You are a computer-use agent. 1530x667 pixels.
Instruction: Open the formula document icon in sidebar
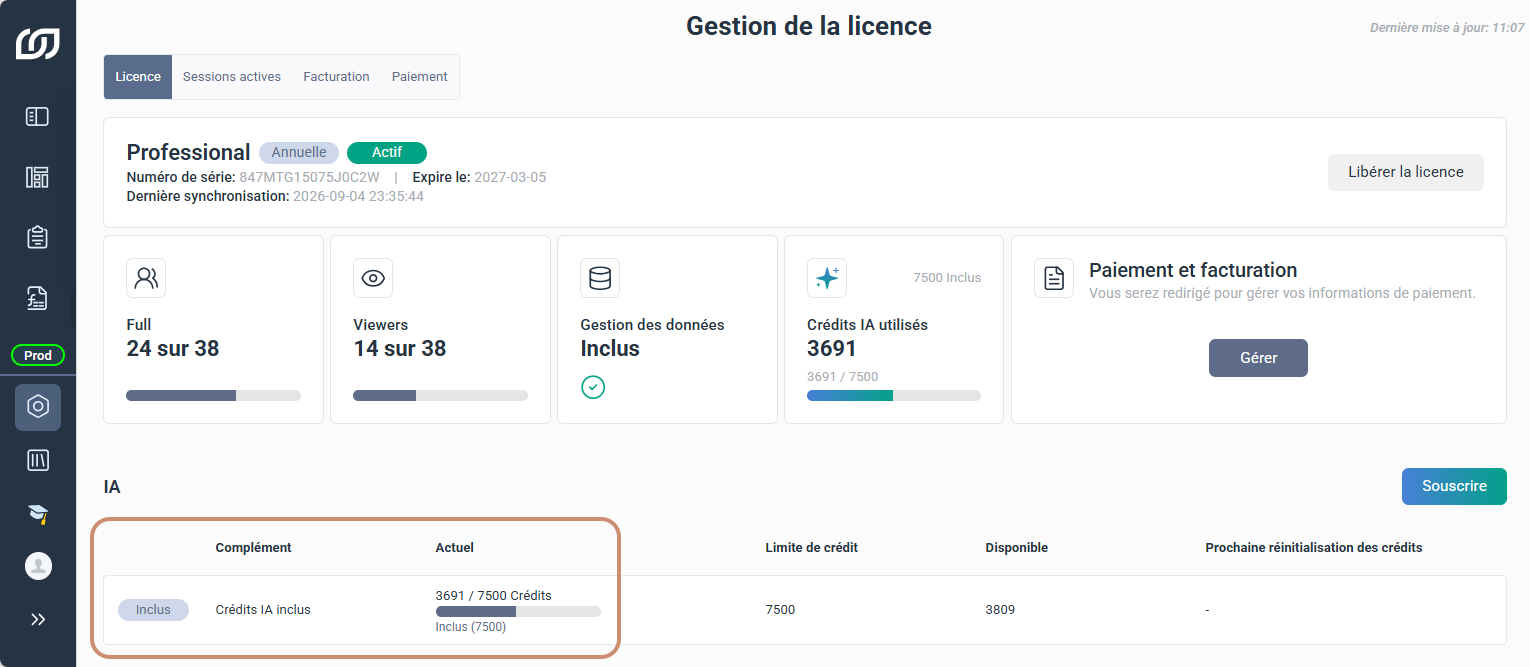37,298
